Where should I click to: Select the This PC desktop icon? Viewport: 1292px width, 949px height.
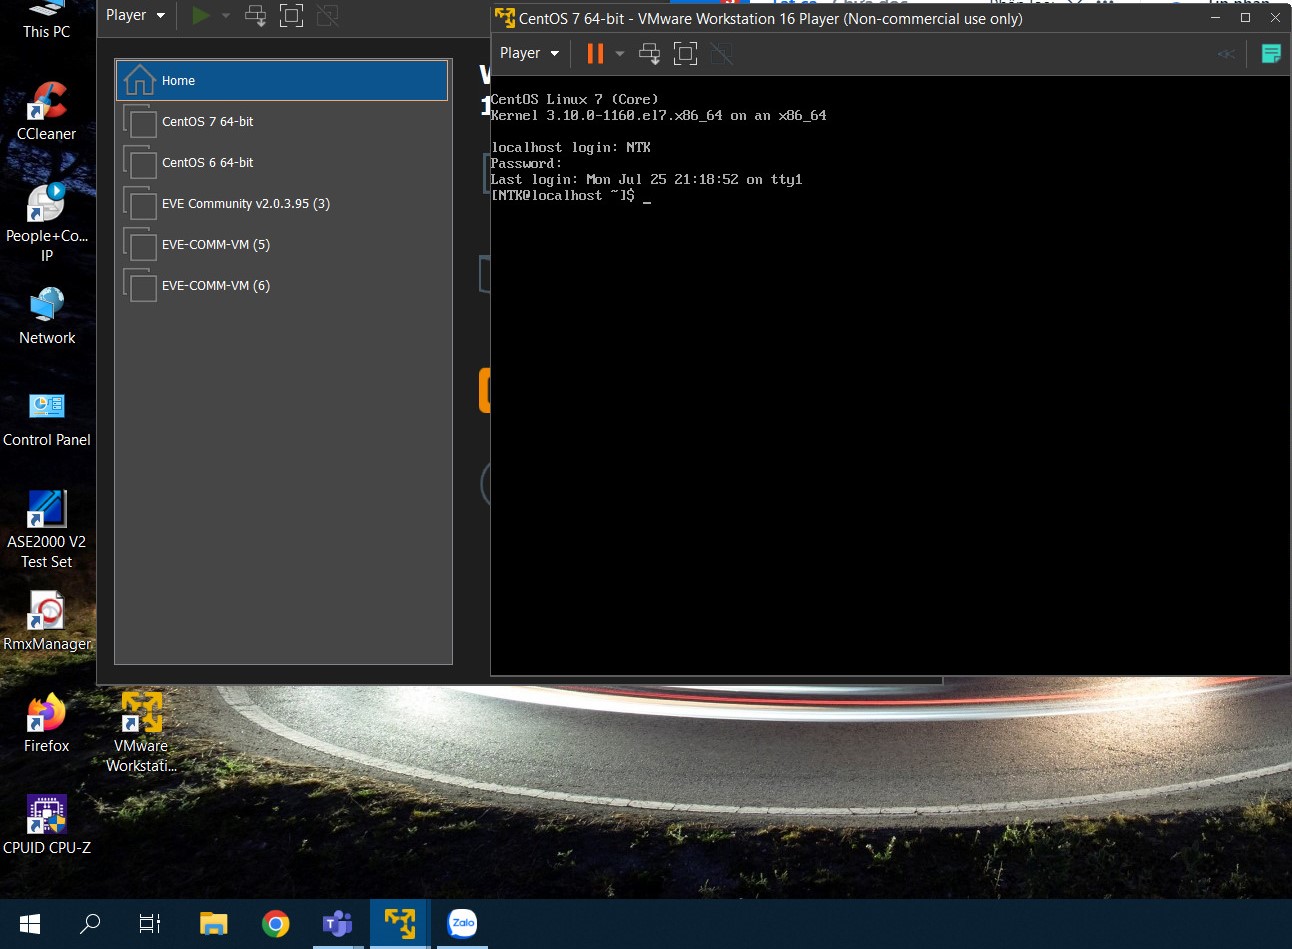[x=47, y=21]
